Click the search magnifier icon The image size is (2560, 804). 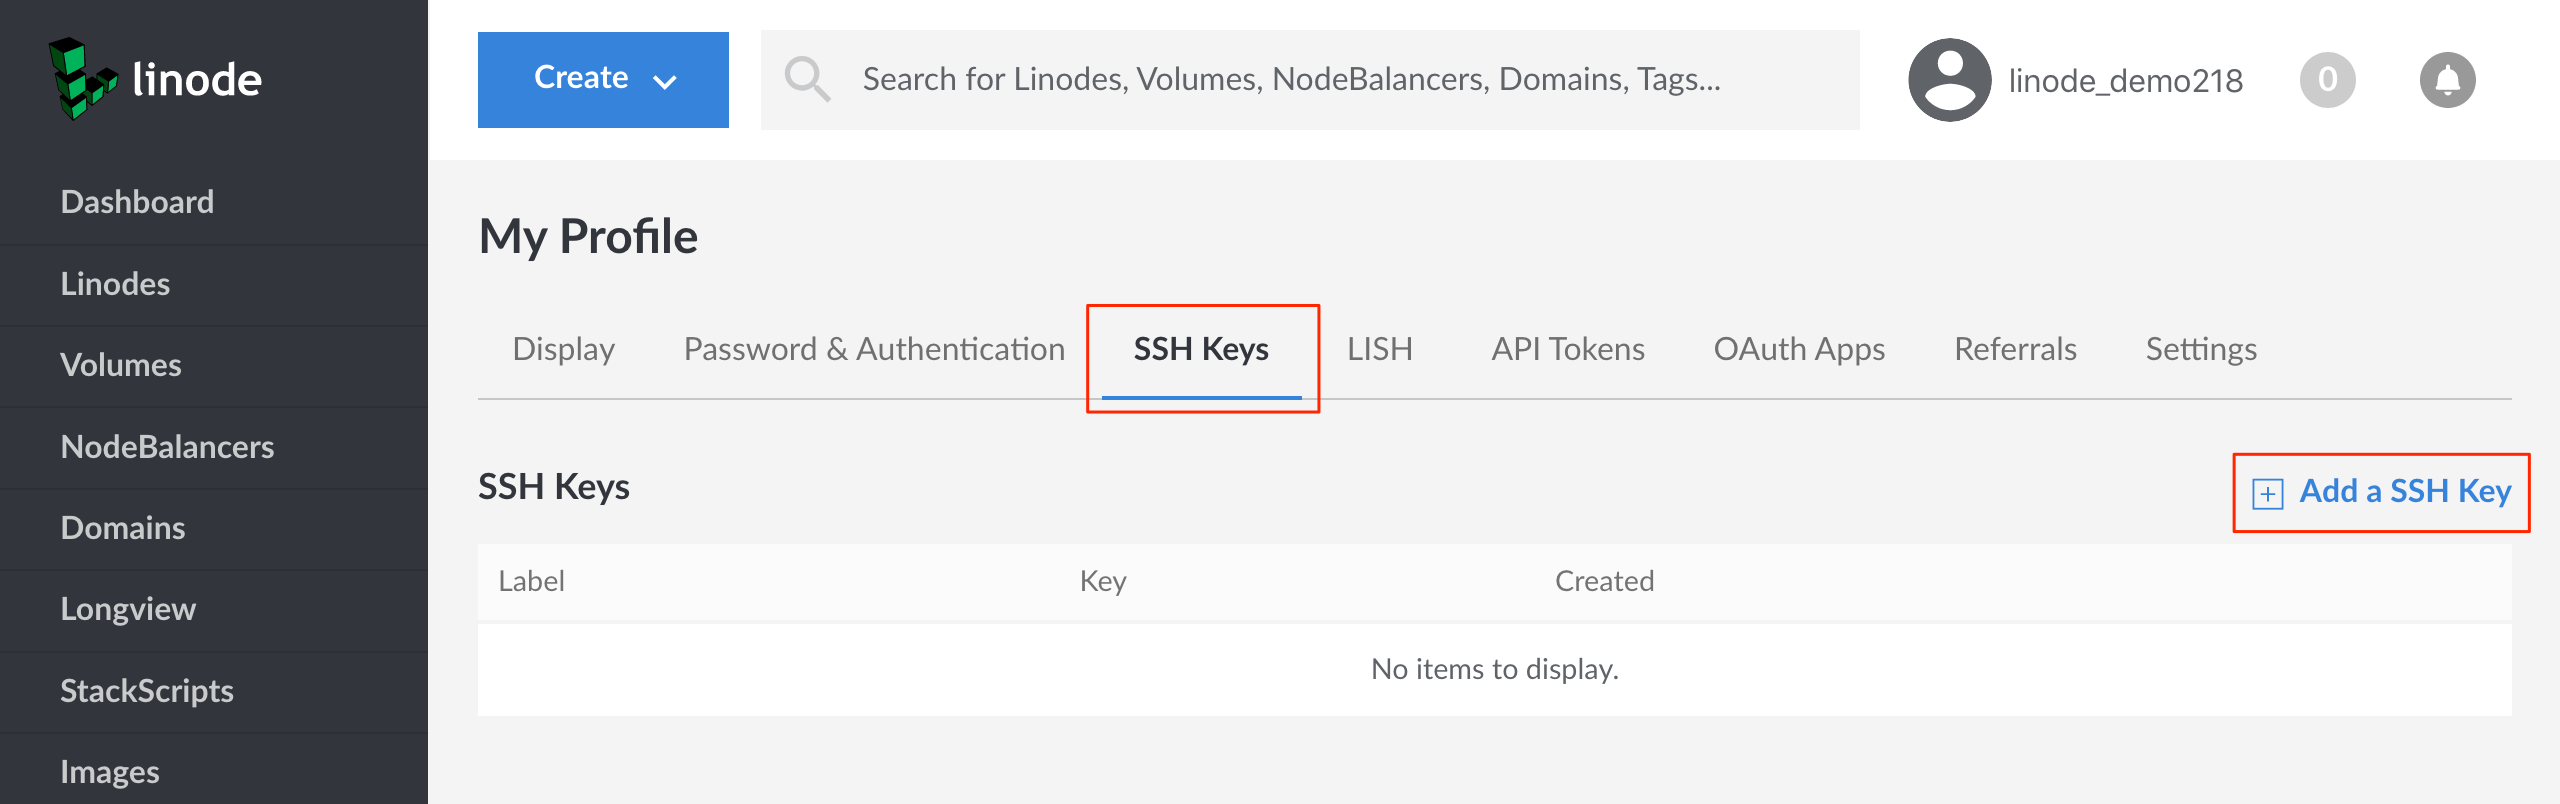click(x=807, y=79)
